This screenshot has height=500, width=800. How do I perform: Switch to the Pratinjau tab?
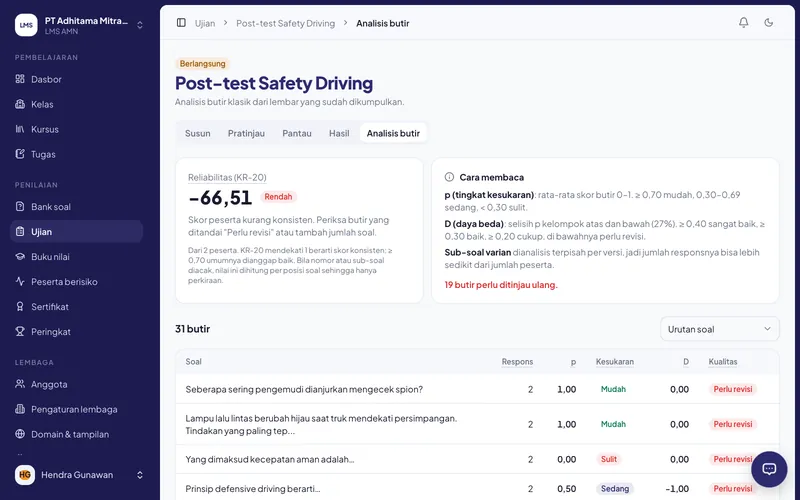click(x=246, y=133)
